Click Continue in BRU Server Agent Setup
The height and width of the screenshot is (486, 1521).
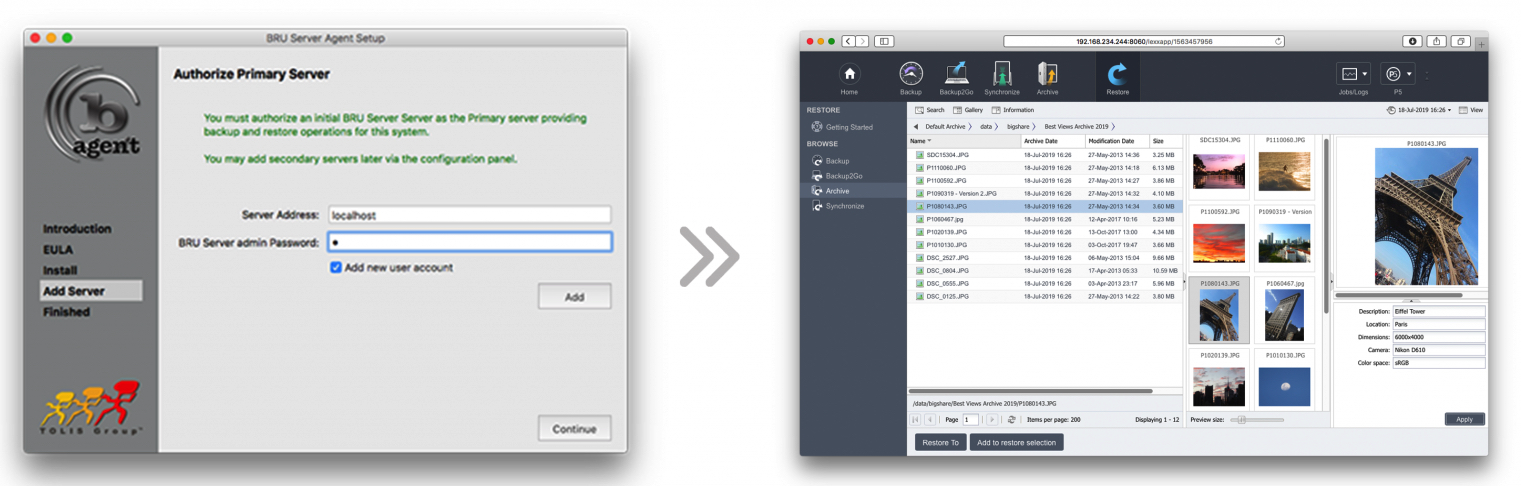pos(574,430)
